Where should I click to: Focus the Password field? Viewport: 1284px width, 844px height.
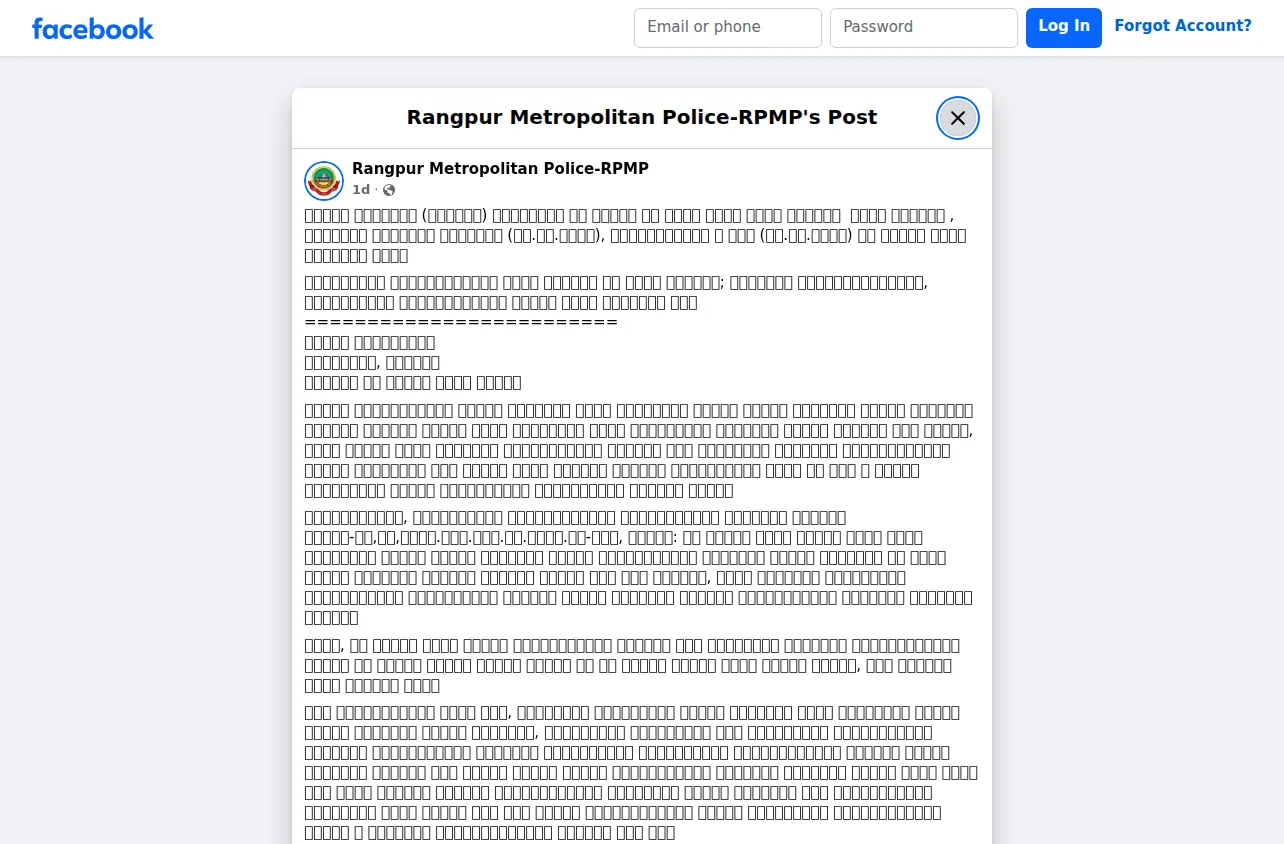[924, 28]
